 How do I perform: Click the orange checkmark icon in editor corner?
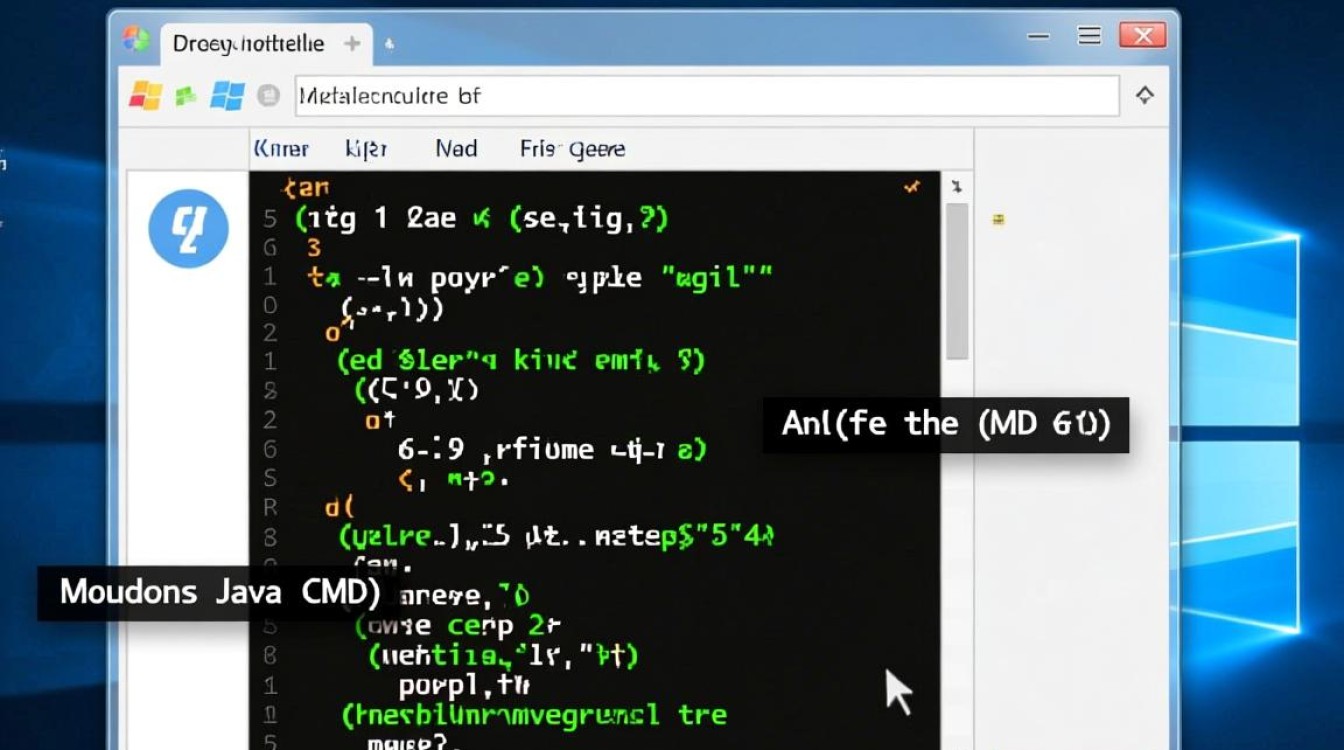[911, 187]
